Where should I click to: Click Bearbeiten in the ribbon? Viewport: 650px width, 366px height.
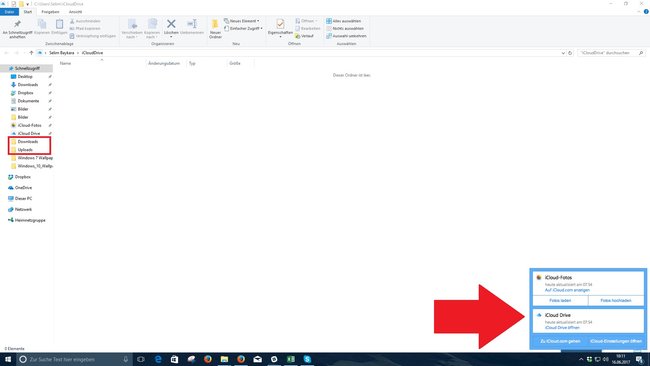[x=308, y=28]
